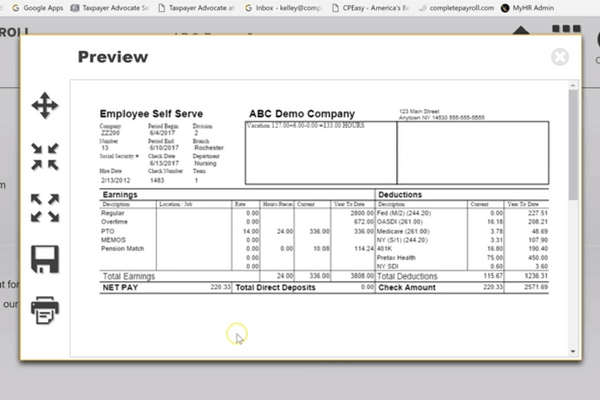The width and height of the screenshot is (600, 400).
Task: Click the Pretax Health current 75.00
Action: (495, 258)
